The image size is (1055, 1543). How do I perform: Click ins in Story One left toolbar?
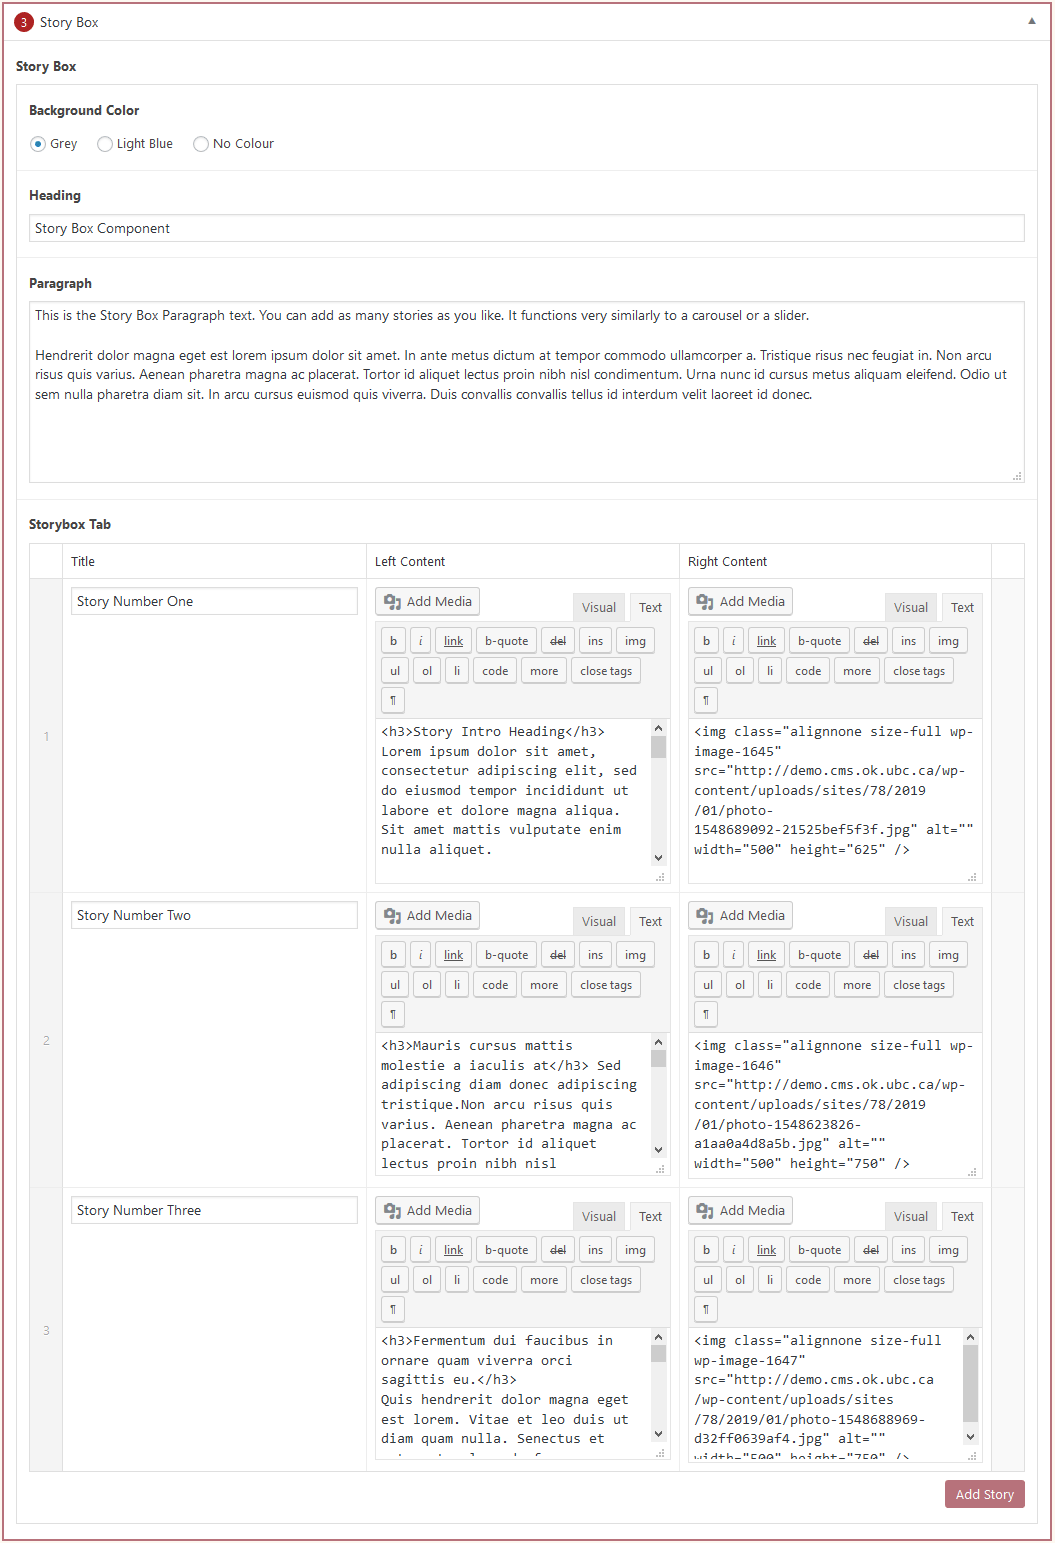595,641
